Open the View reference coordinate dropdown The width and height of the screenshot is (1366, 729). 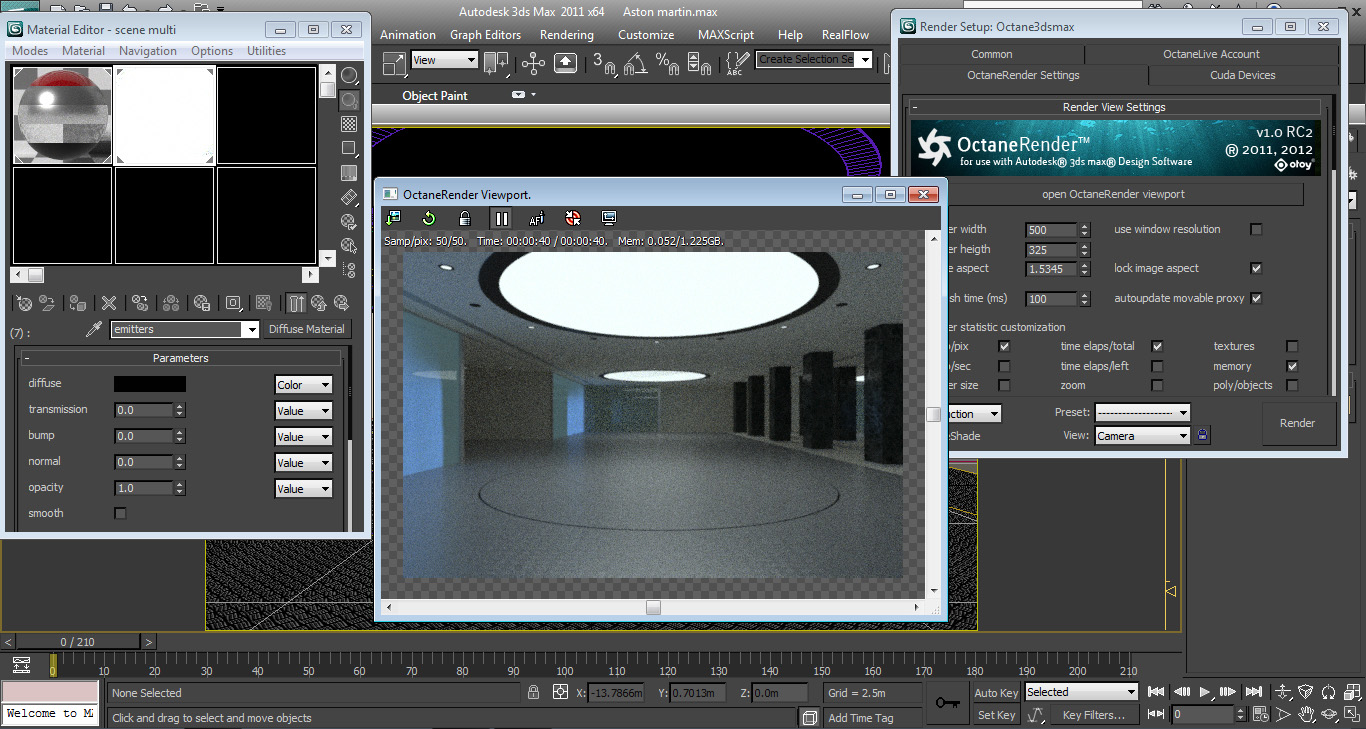tap(445, 60)
